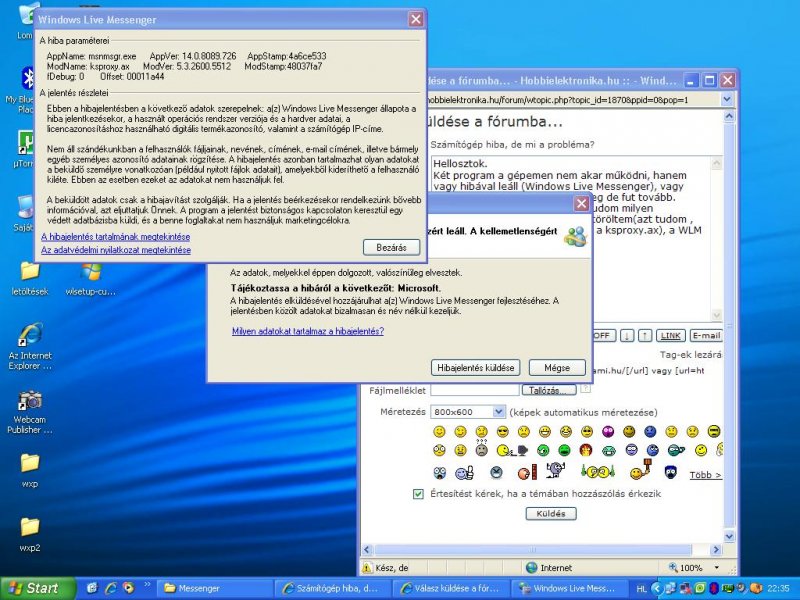Viewport: 800px width, 600px height.
Task: Click Hibajelentés küldése button
Action: (476, 367)
